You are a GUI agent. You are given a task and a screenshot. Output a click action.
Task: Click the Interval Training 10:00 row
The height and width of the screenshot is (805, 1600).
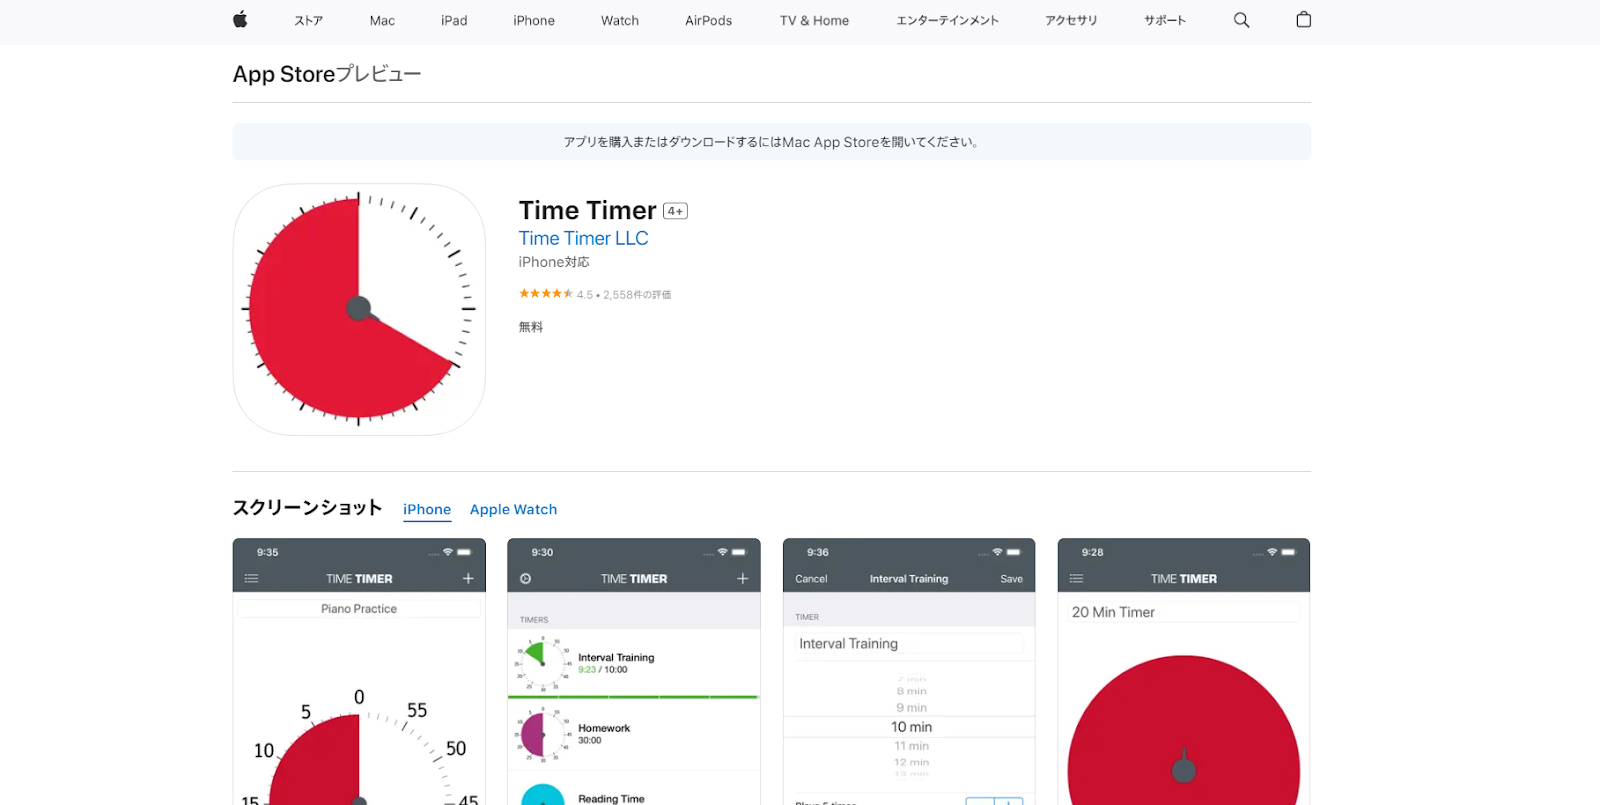pyautogui.click(x=634, y=663)
